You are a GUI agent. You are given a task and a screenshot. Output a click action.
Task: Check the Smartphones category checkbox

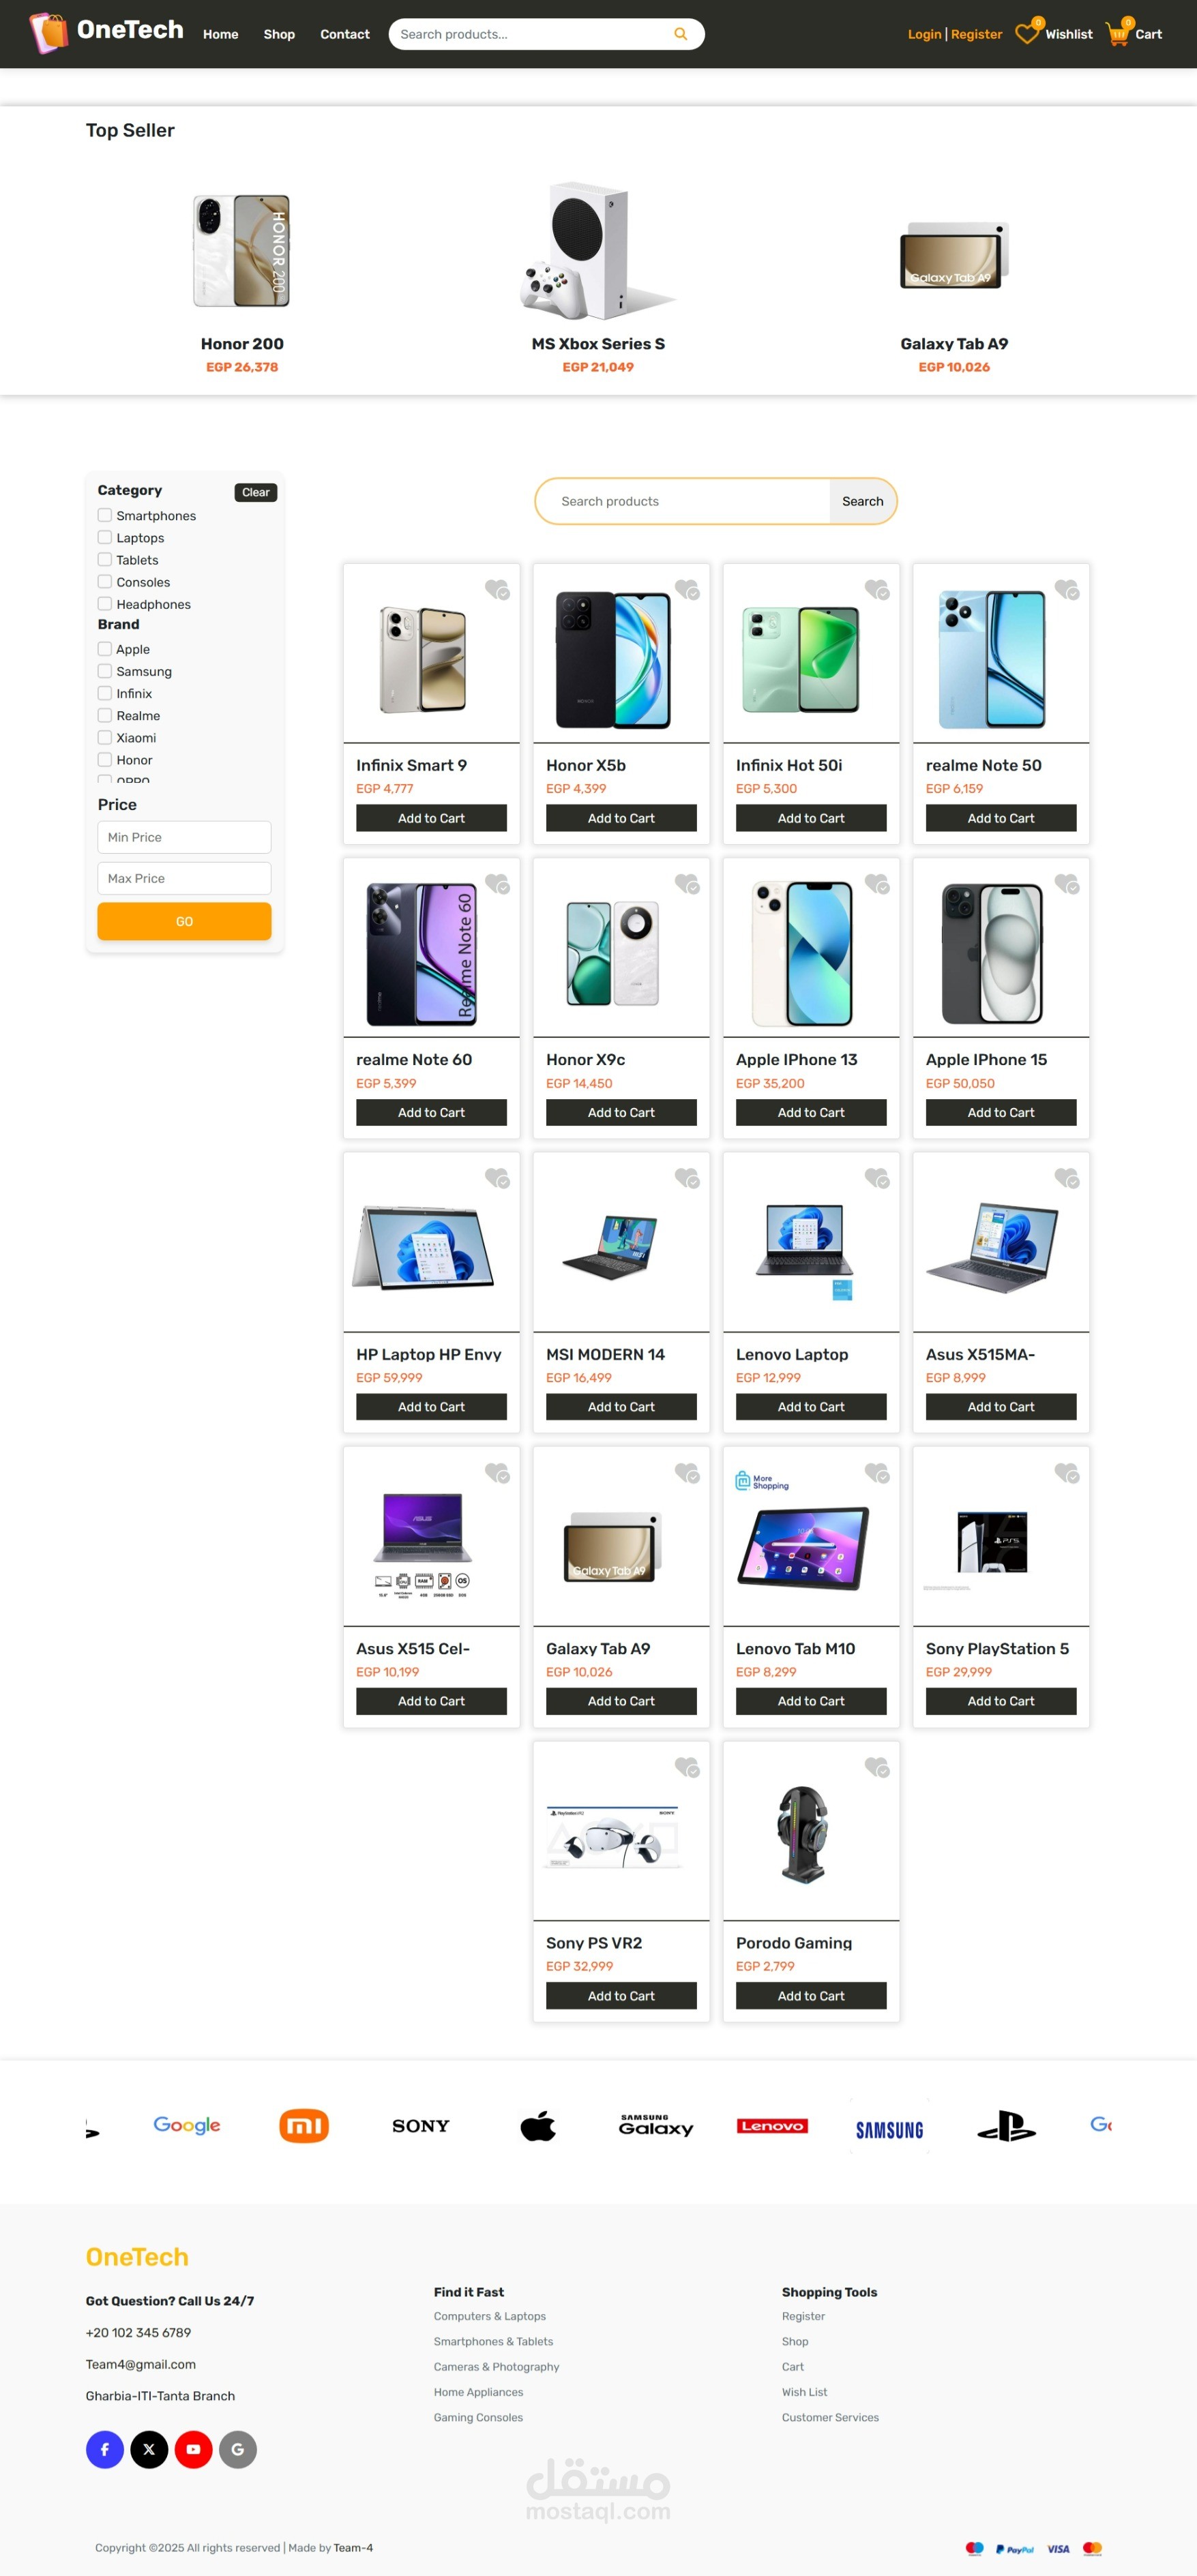pyautogui.click(x=105, y=515)
